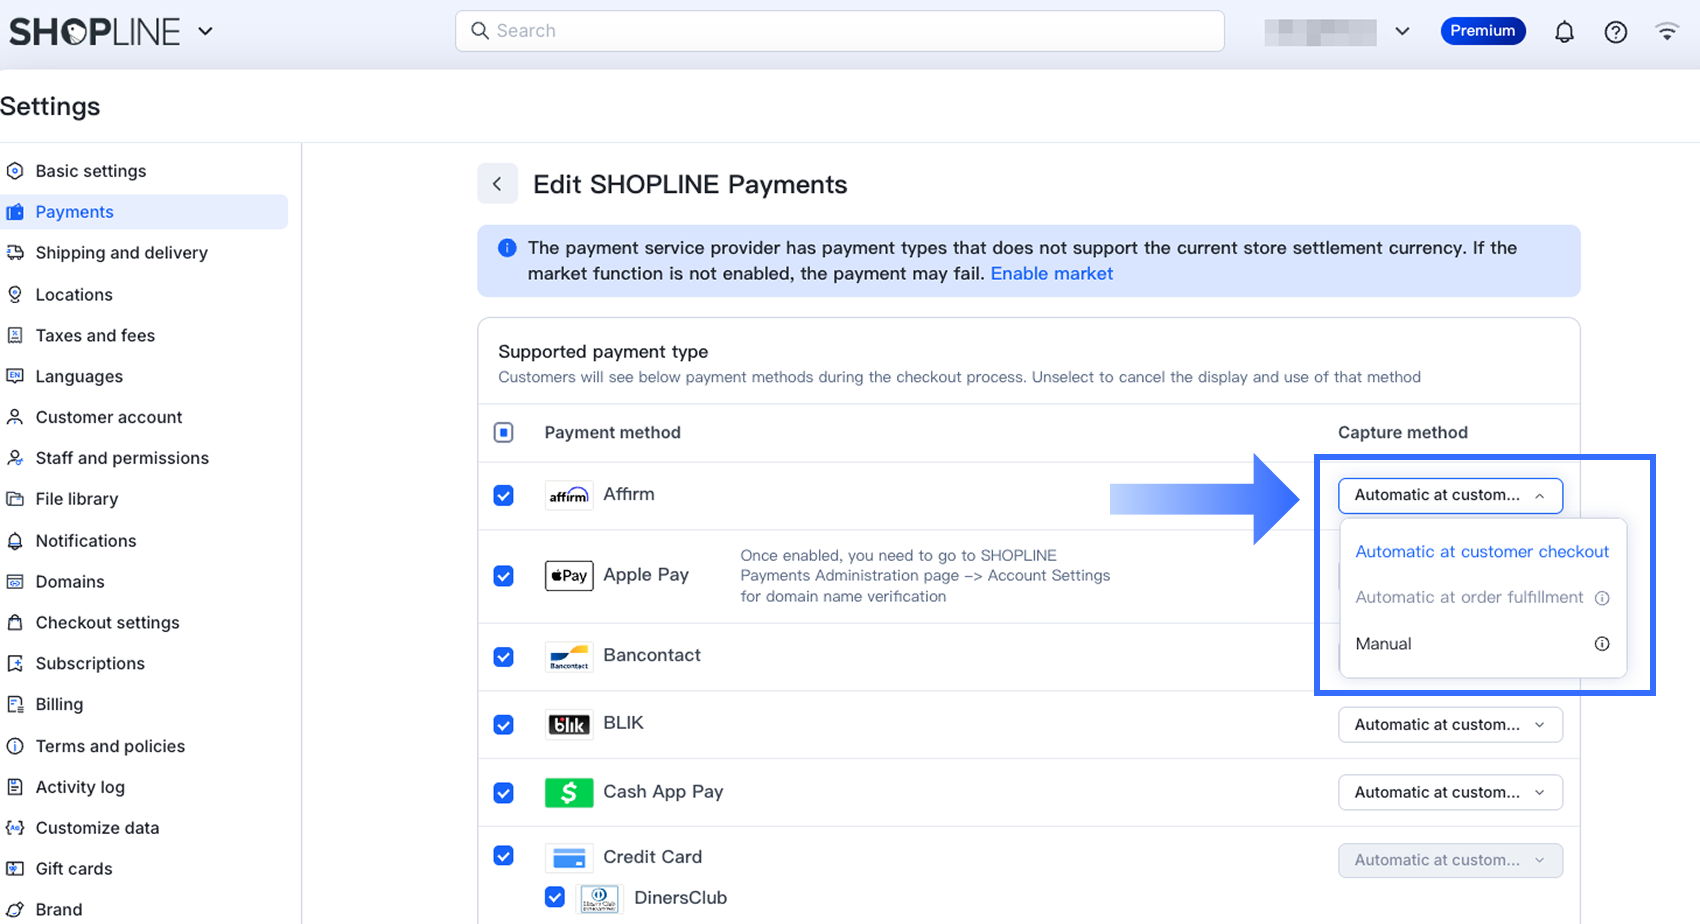Screen dimensions: 1700x924
Task: Open the BLIK capture method dropdown
Action: 1450,725
